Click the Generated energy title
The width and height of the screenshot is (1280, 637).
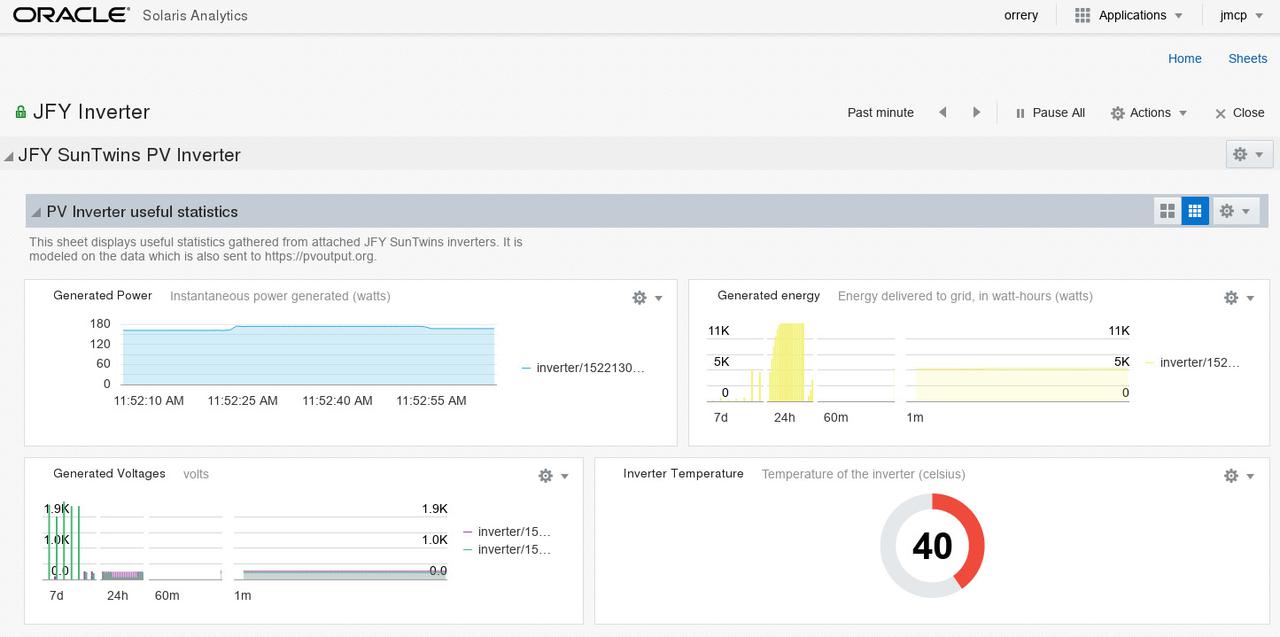coord(769,296)
